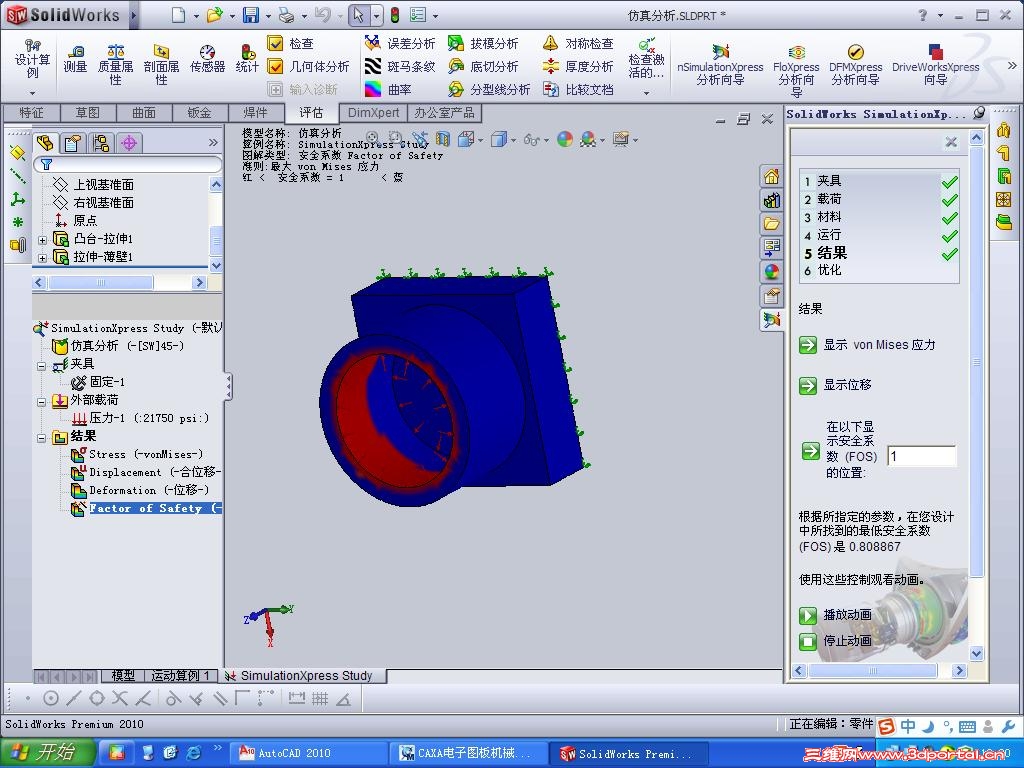The image size is (1024, 768).
Task: Switch to the 草图 sketch tab
Action: click(x=88, y=113)
